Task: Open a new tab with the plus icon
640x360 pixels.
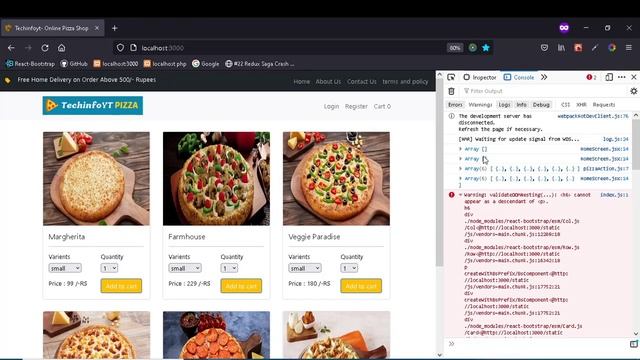Action: point(115,28)
